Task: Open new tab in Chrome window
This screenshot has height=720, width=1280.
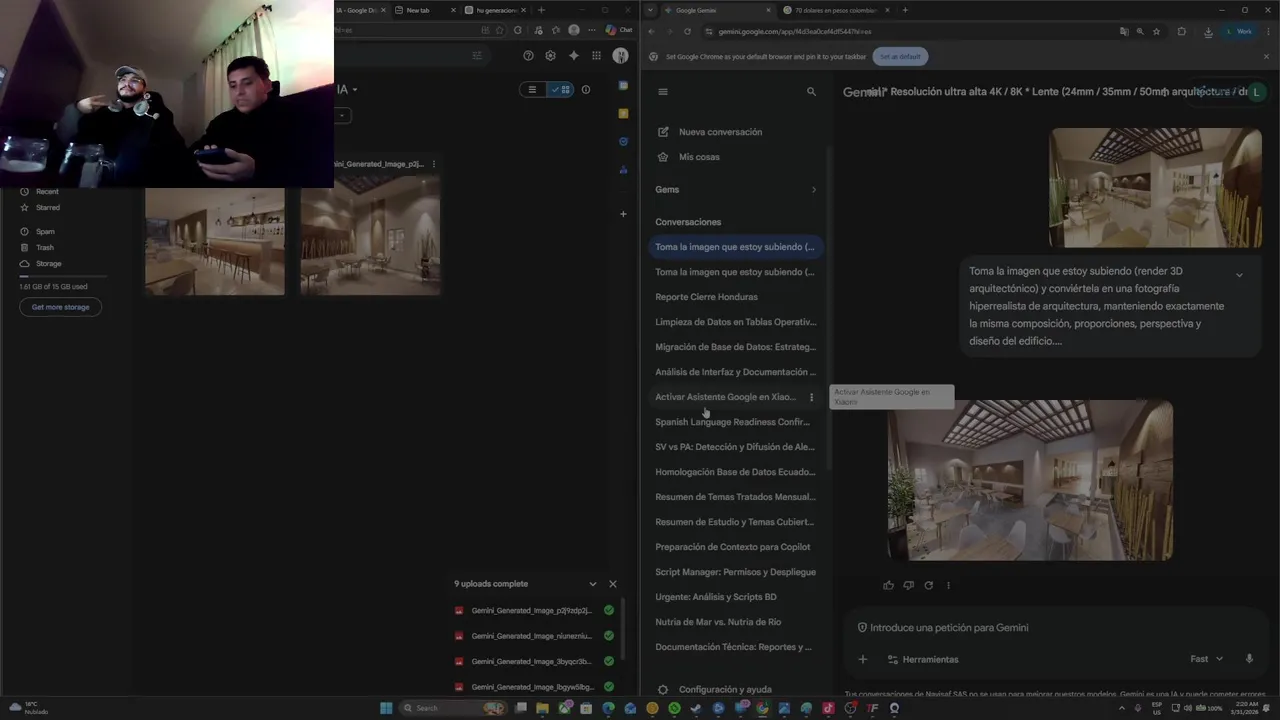Action: [x=904, y=10]
